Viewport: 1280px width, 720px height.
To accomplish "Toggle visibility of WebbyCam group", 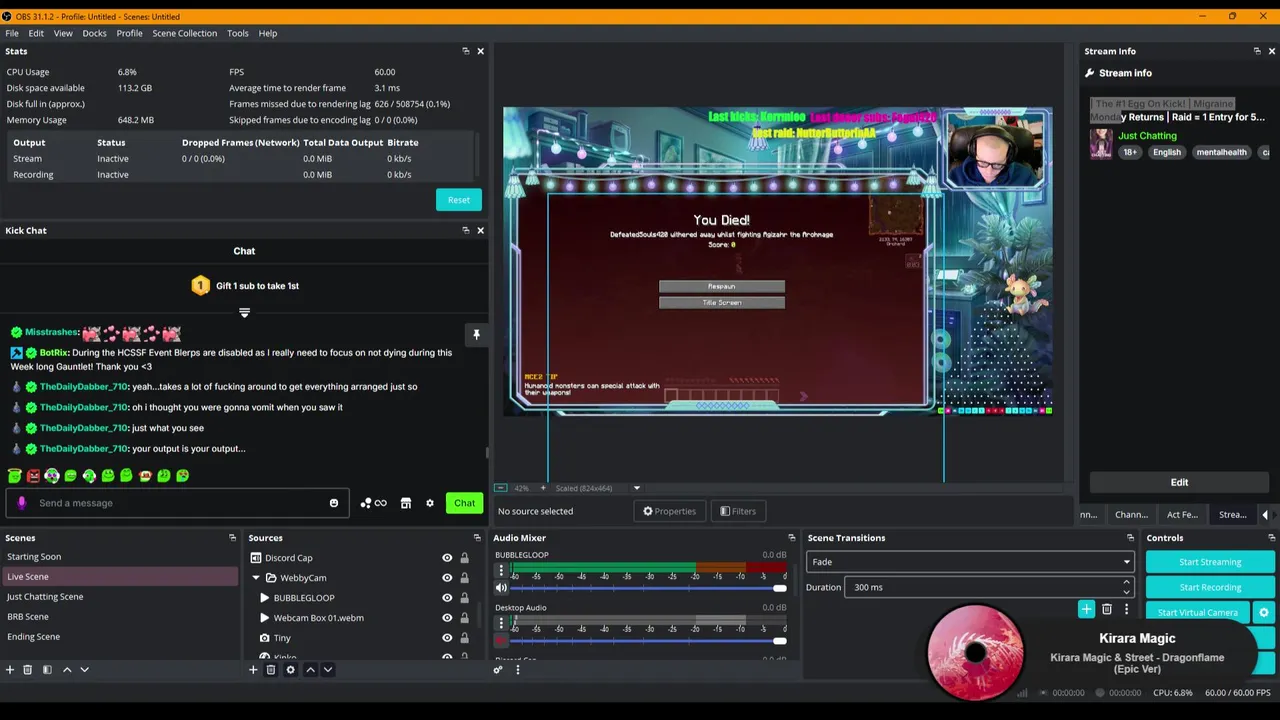I will pos(447,578).
